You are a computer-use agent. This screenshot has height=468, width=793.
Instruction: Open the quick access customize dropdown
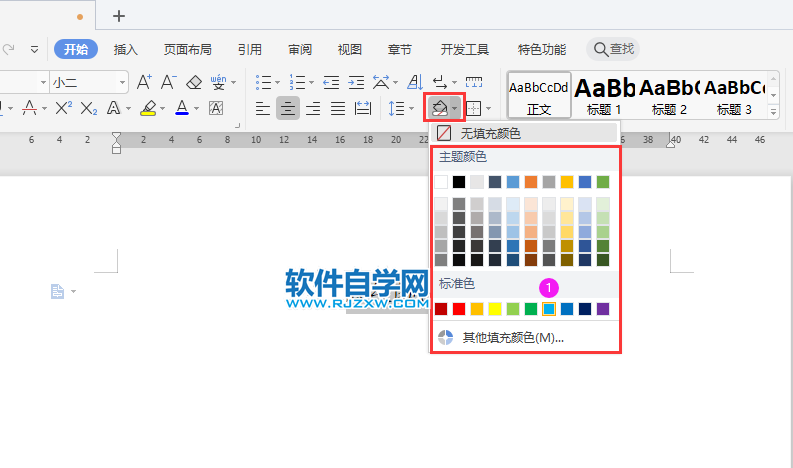pos(34,50)
